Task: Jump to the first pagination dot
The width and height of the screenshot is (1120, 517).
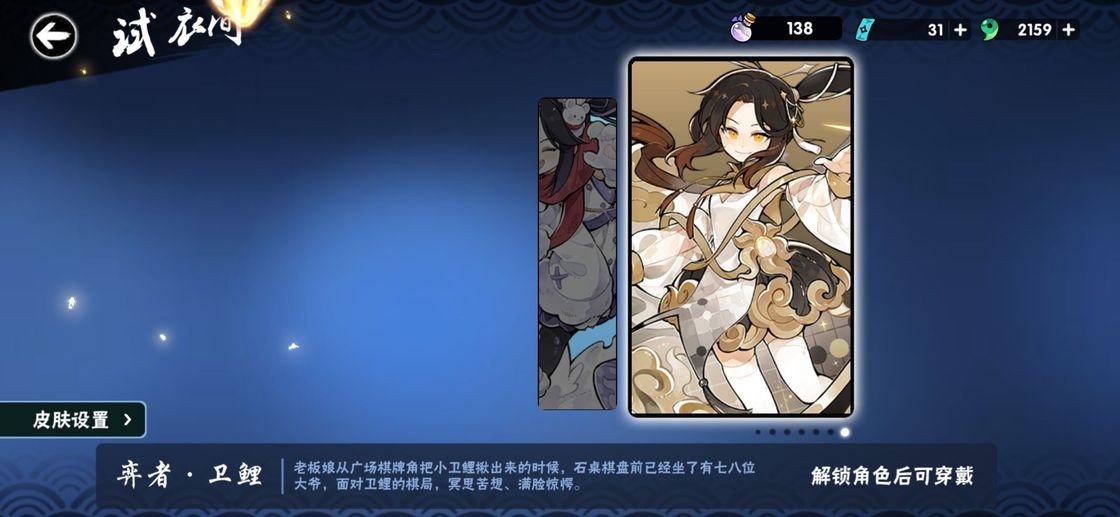Action: (x=758, y=432)
